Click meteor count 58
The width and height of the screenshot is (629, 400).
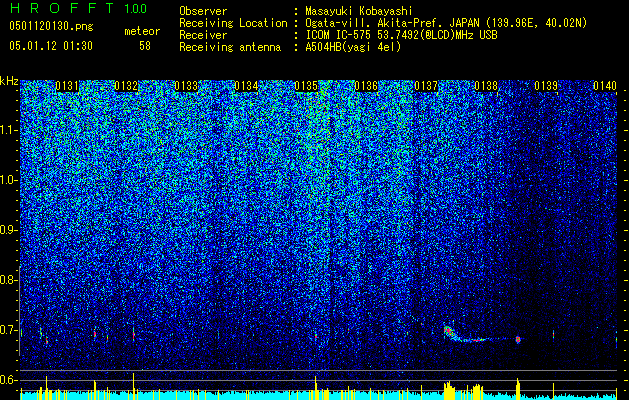145,46
